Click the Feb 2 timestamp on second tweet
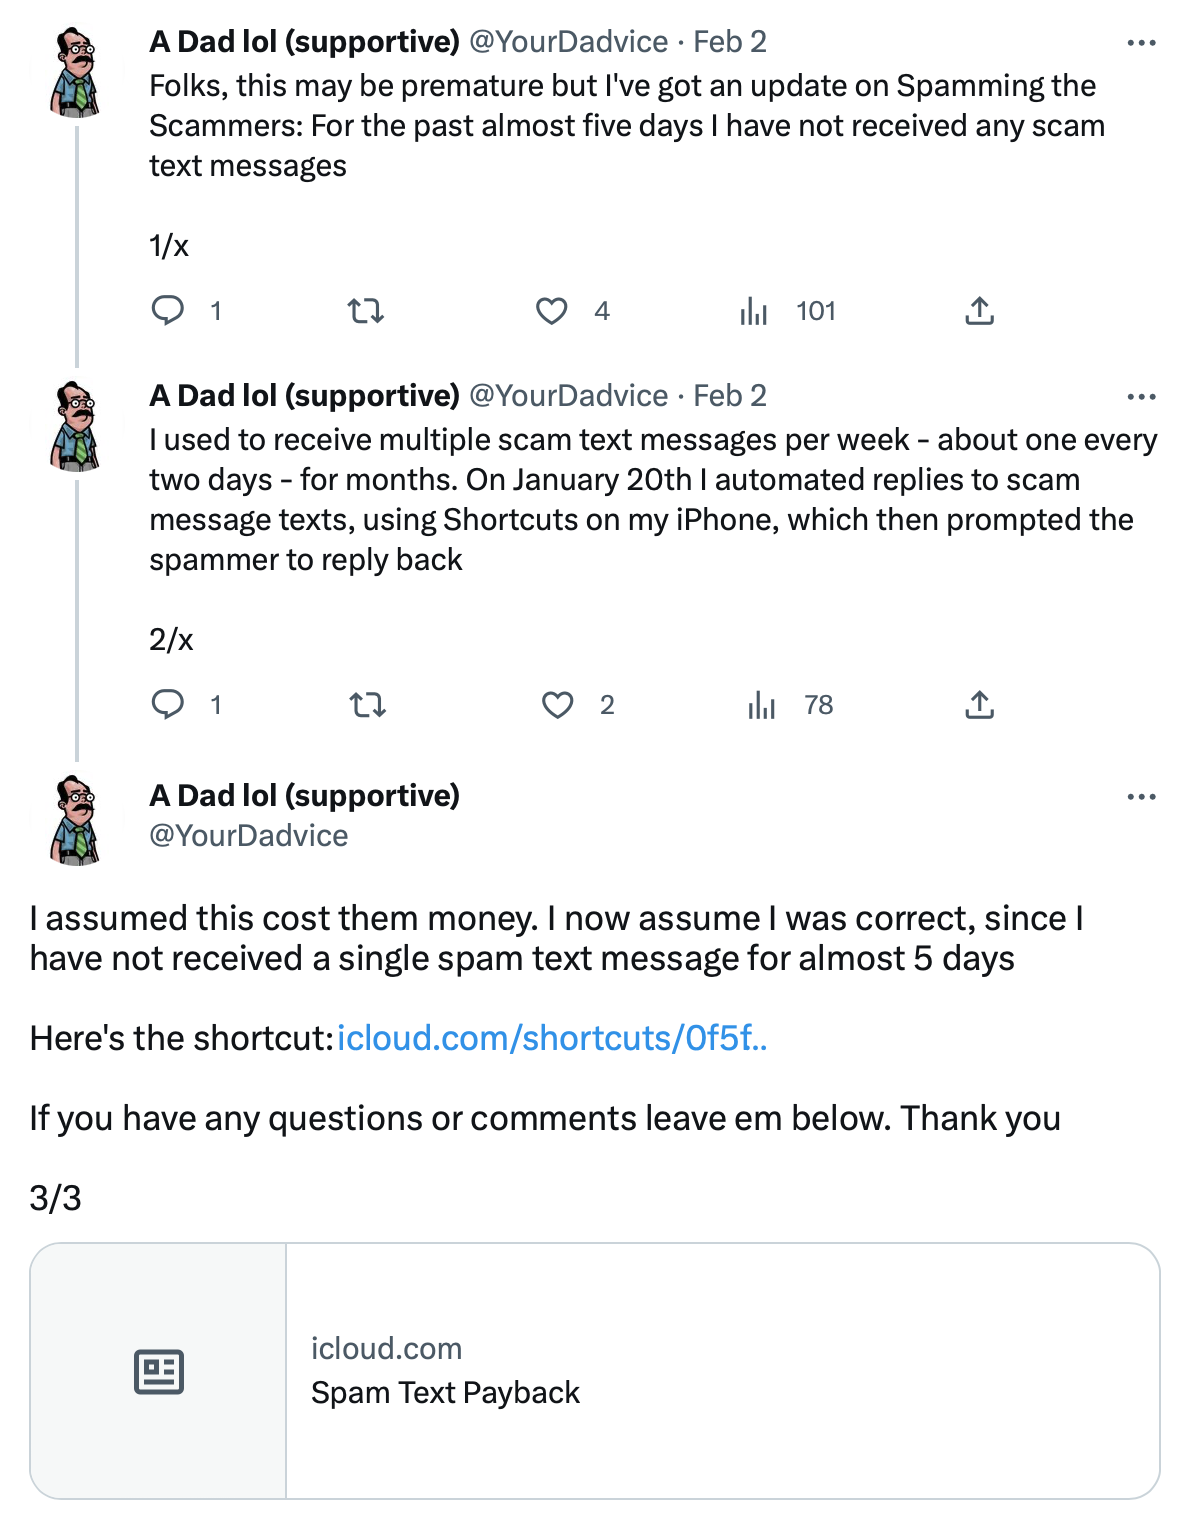Viewport: 1186px width, 1526px height. [730, 395]
